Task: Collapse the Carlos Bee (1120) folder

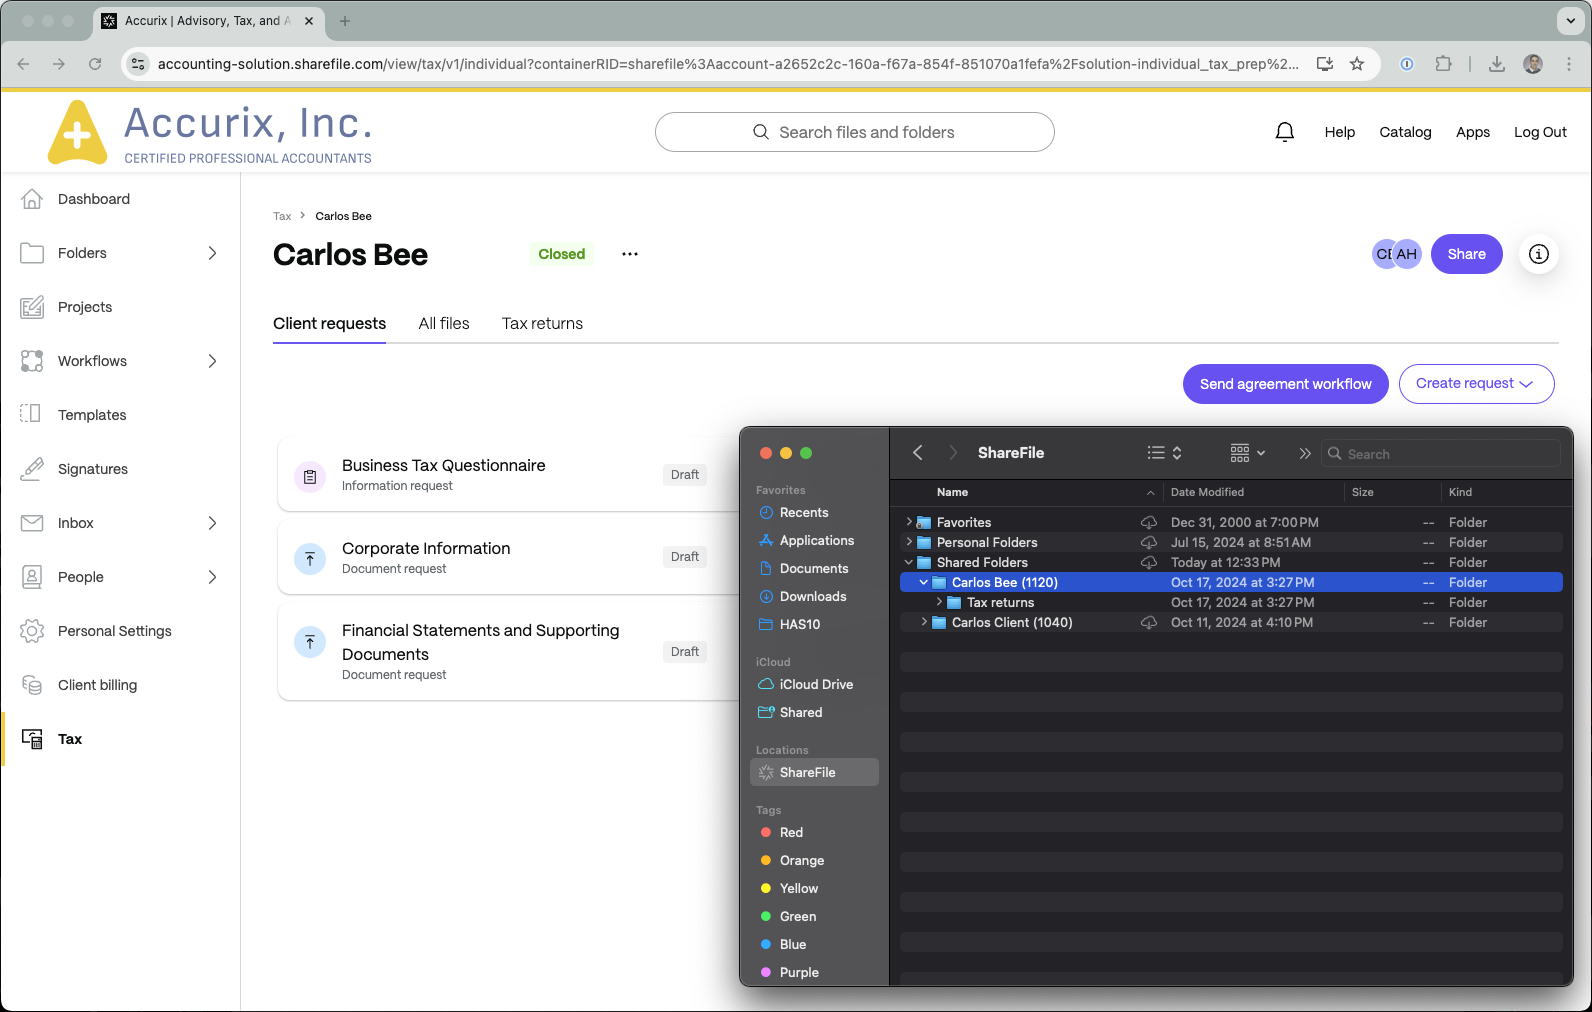Action: (923, 582)
